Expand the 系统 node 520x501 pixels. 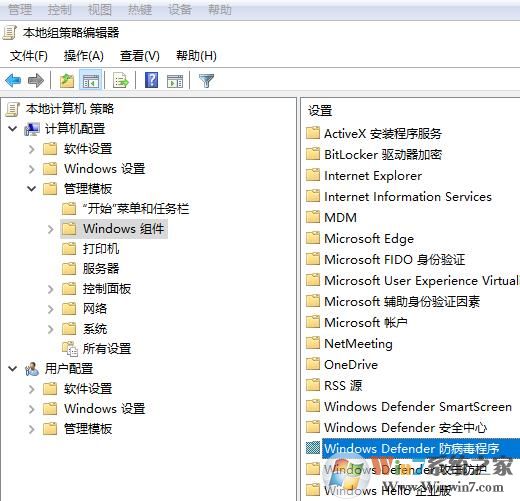coord(51,329)
